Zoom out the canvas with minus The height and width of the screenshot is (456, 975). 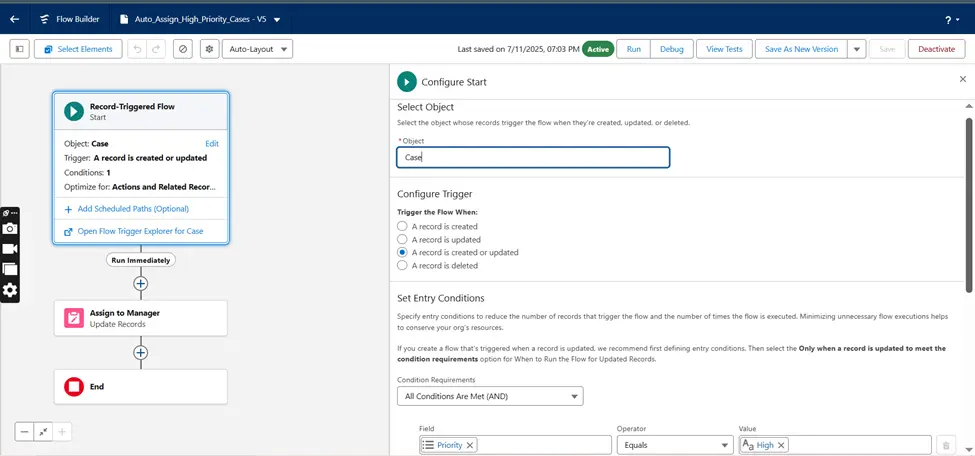pos(24,432)
